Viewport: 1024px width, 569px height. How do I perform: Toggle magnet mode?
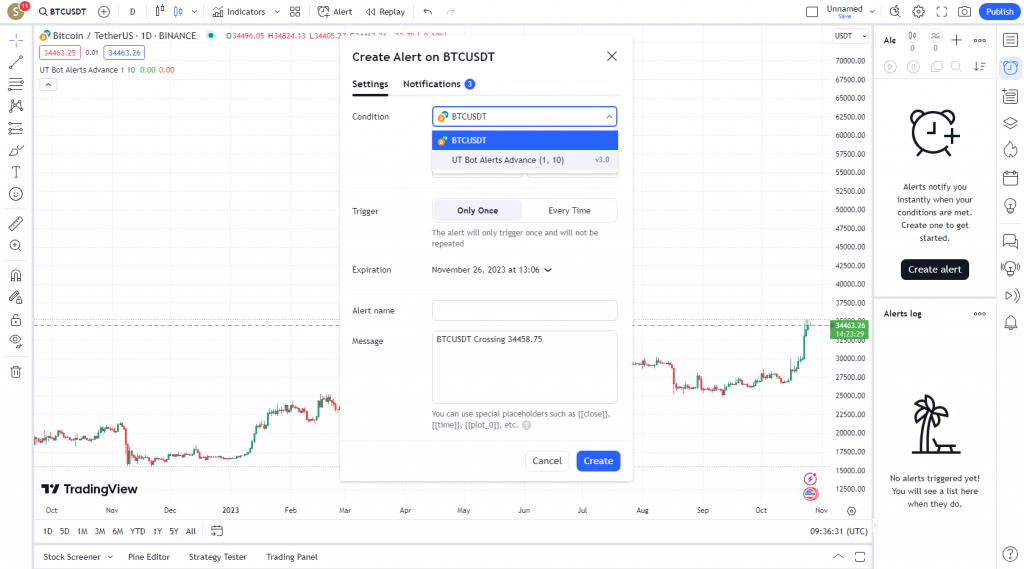pos(16,275)
